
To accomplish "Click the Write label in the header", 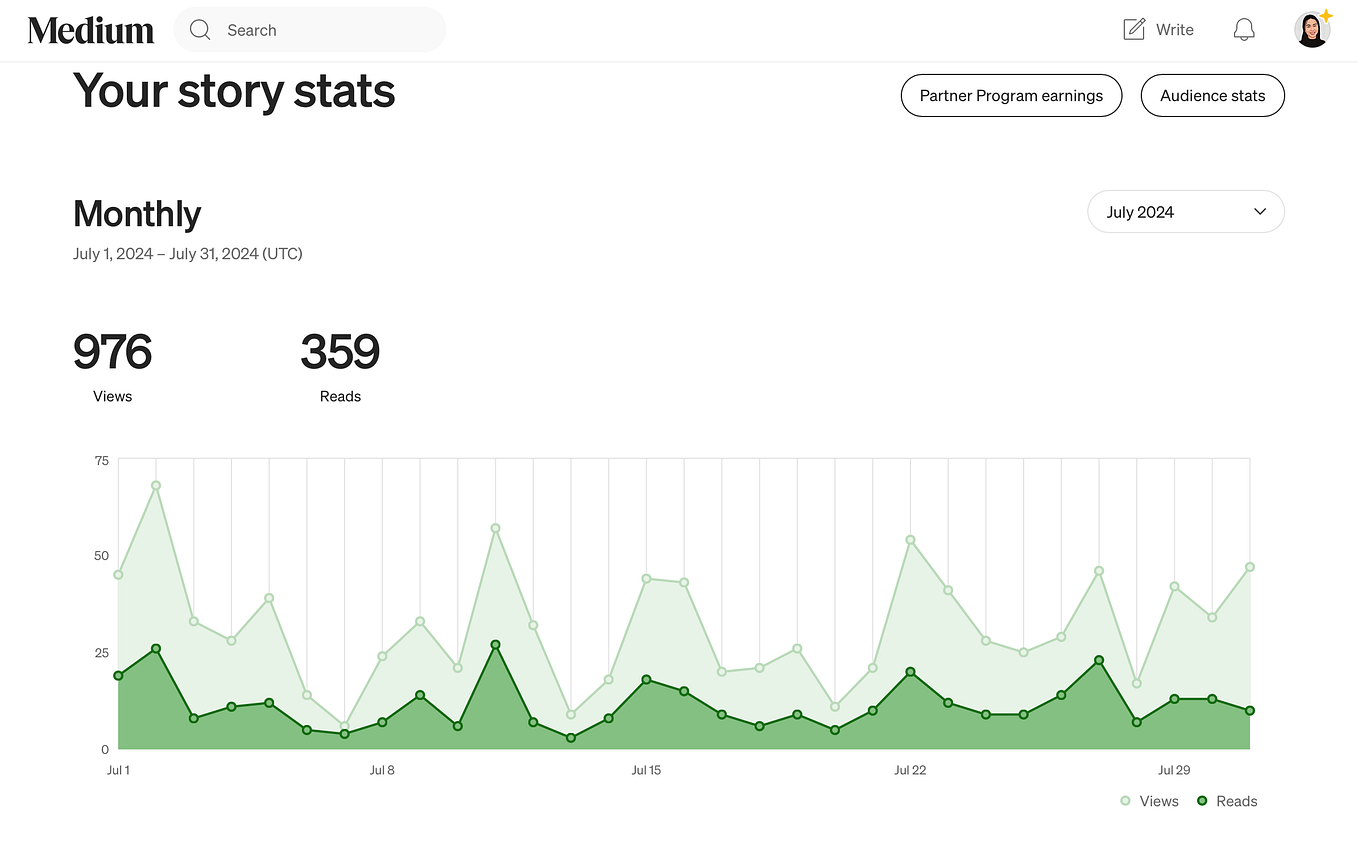I will click(x=1175, y=29).
